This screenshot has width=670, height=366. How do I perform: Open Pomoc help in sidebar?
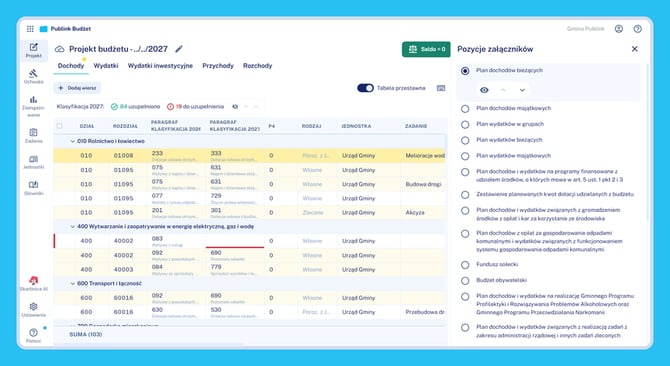(33, 335)
